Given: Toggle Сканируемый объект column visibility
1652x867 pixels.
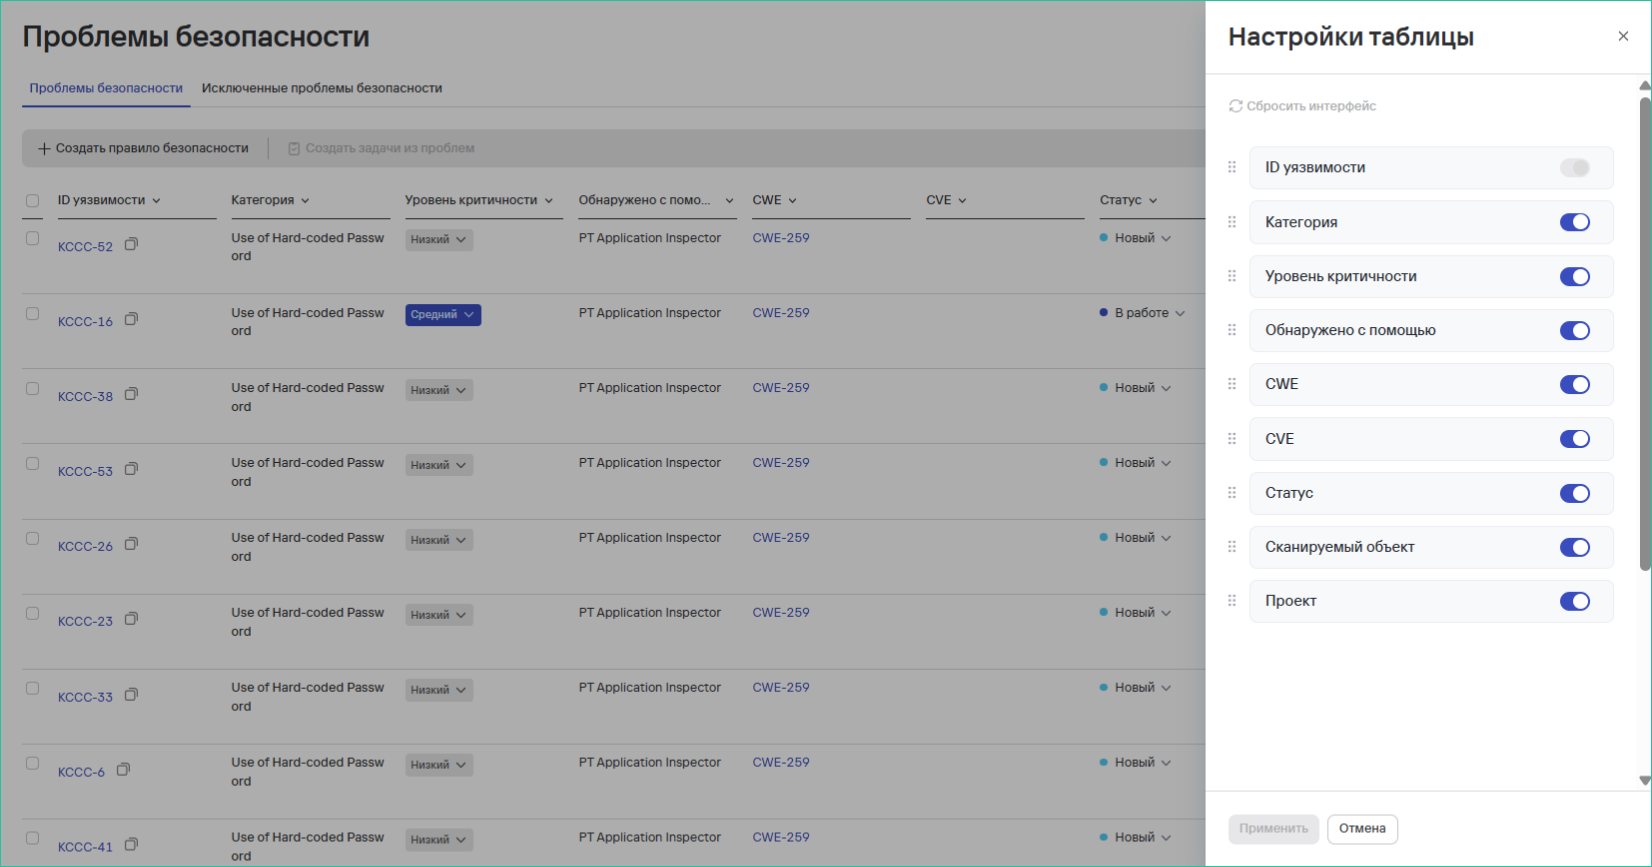Looking at the screenshot, I should pos(1574,547).
